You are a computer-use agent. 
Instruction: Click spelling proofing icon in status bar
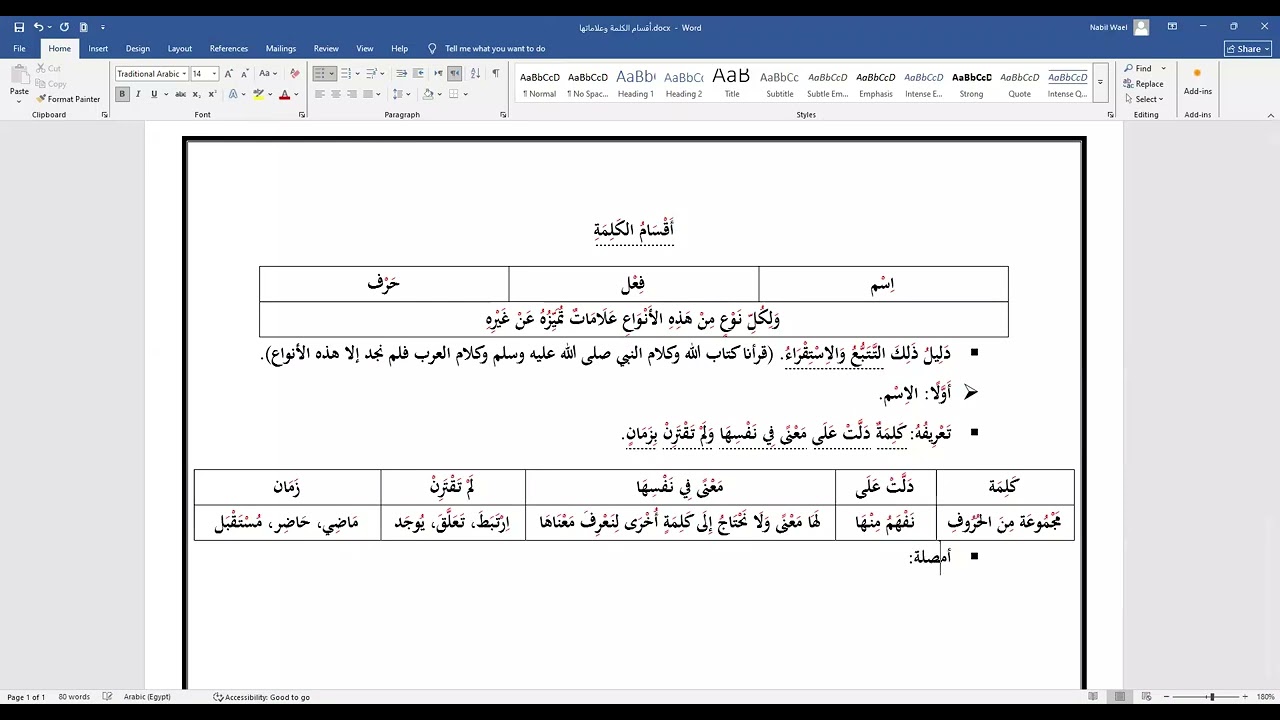point(107,697)
